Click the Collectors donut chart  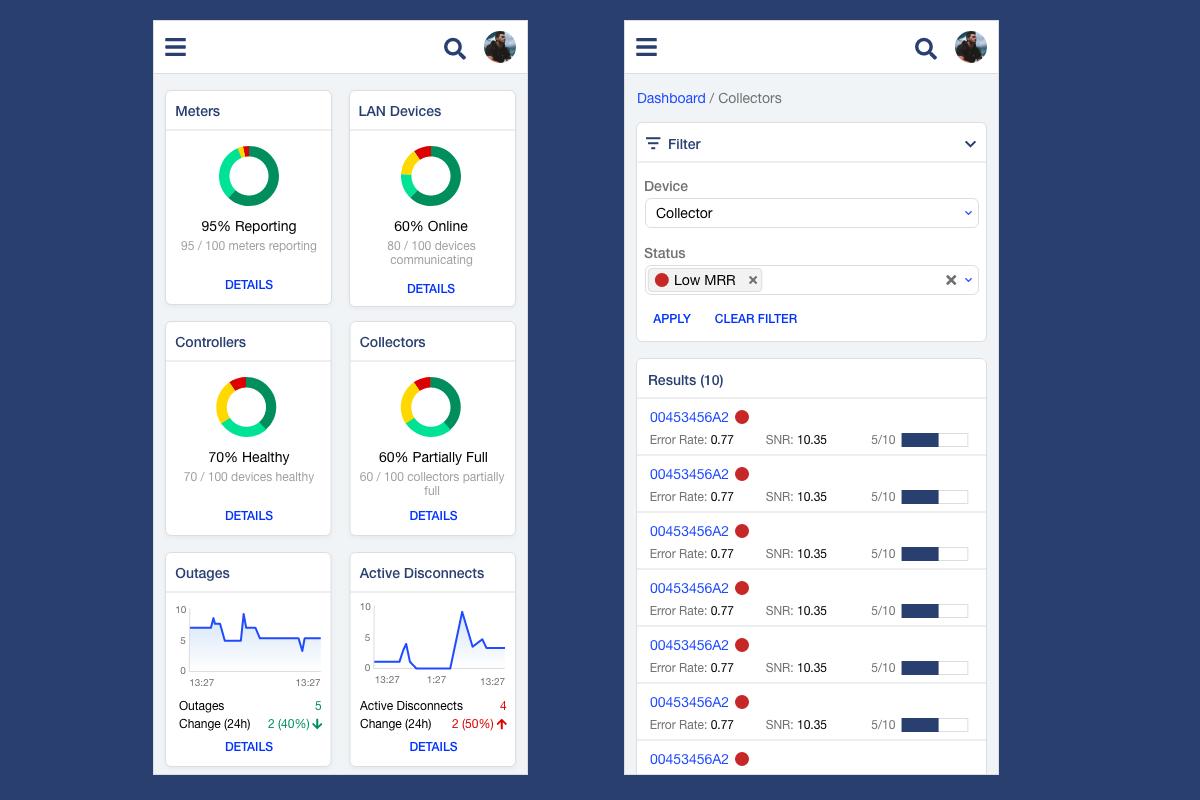[x=431, y=407]
